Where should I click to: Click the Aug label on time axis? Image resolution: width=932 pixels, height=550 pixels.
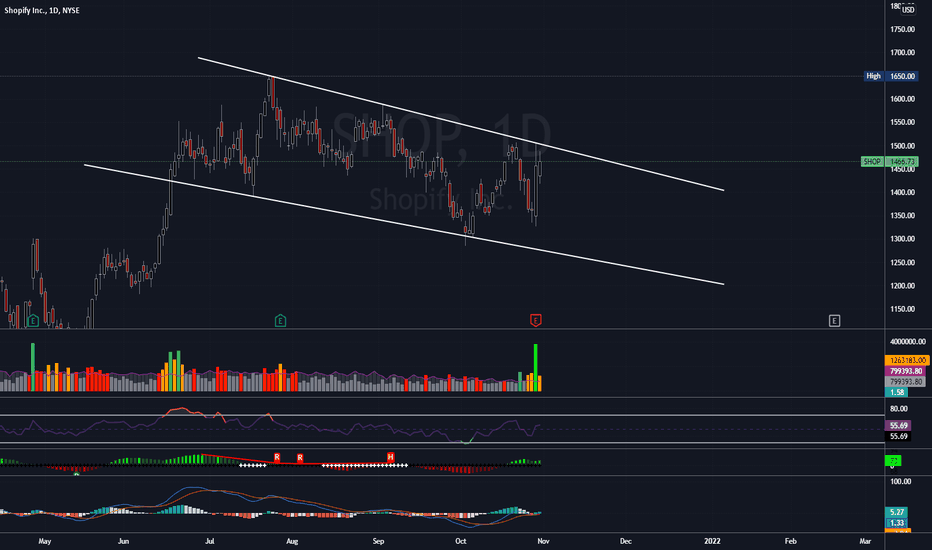(292, 542)
